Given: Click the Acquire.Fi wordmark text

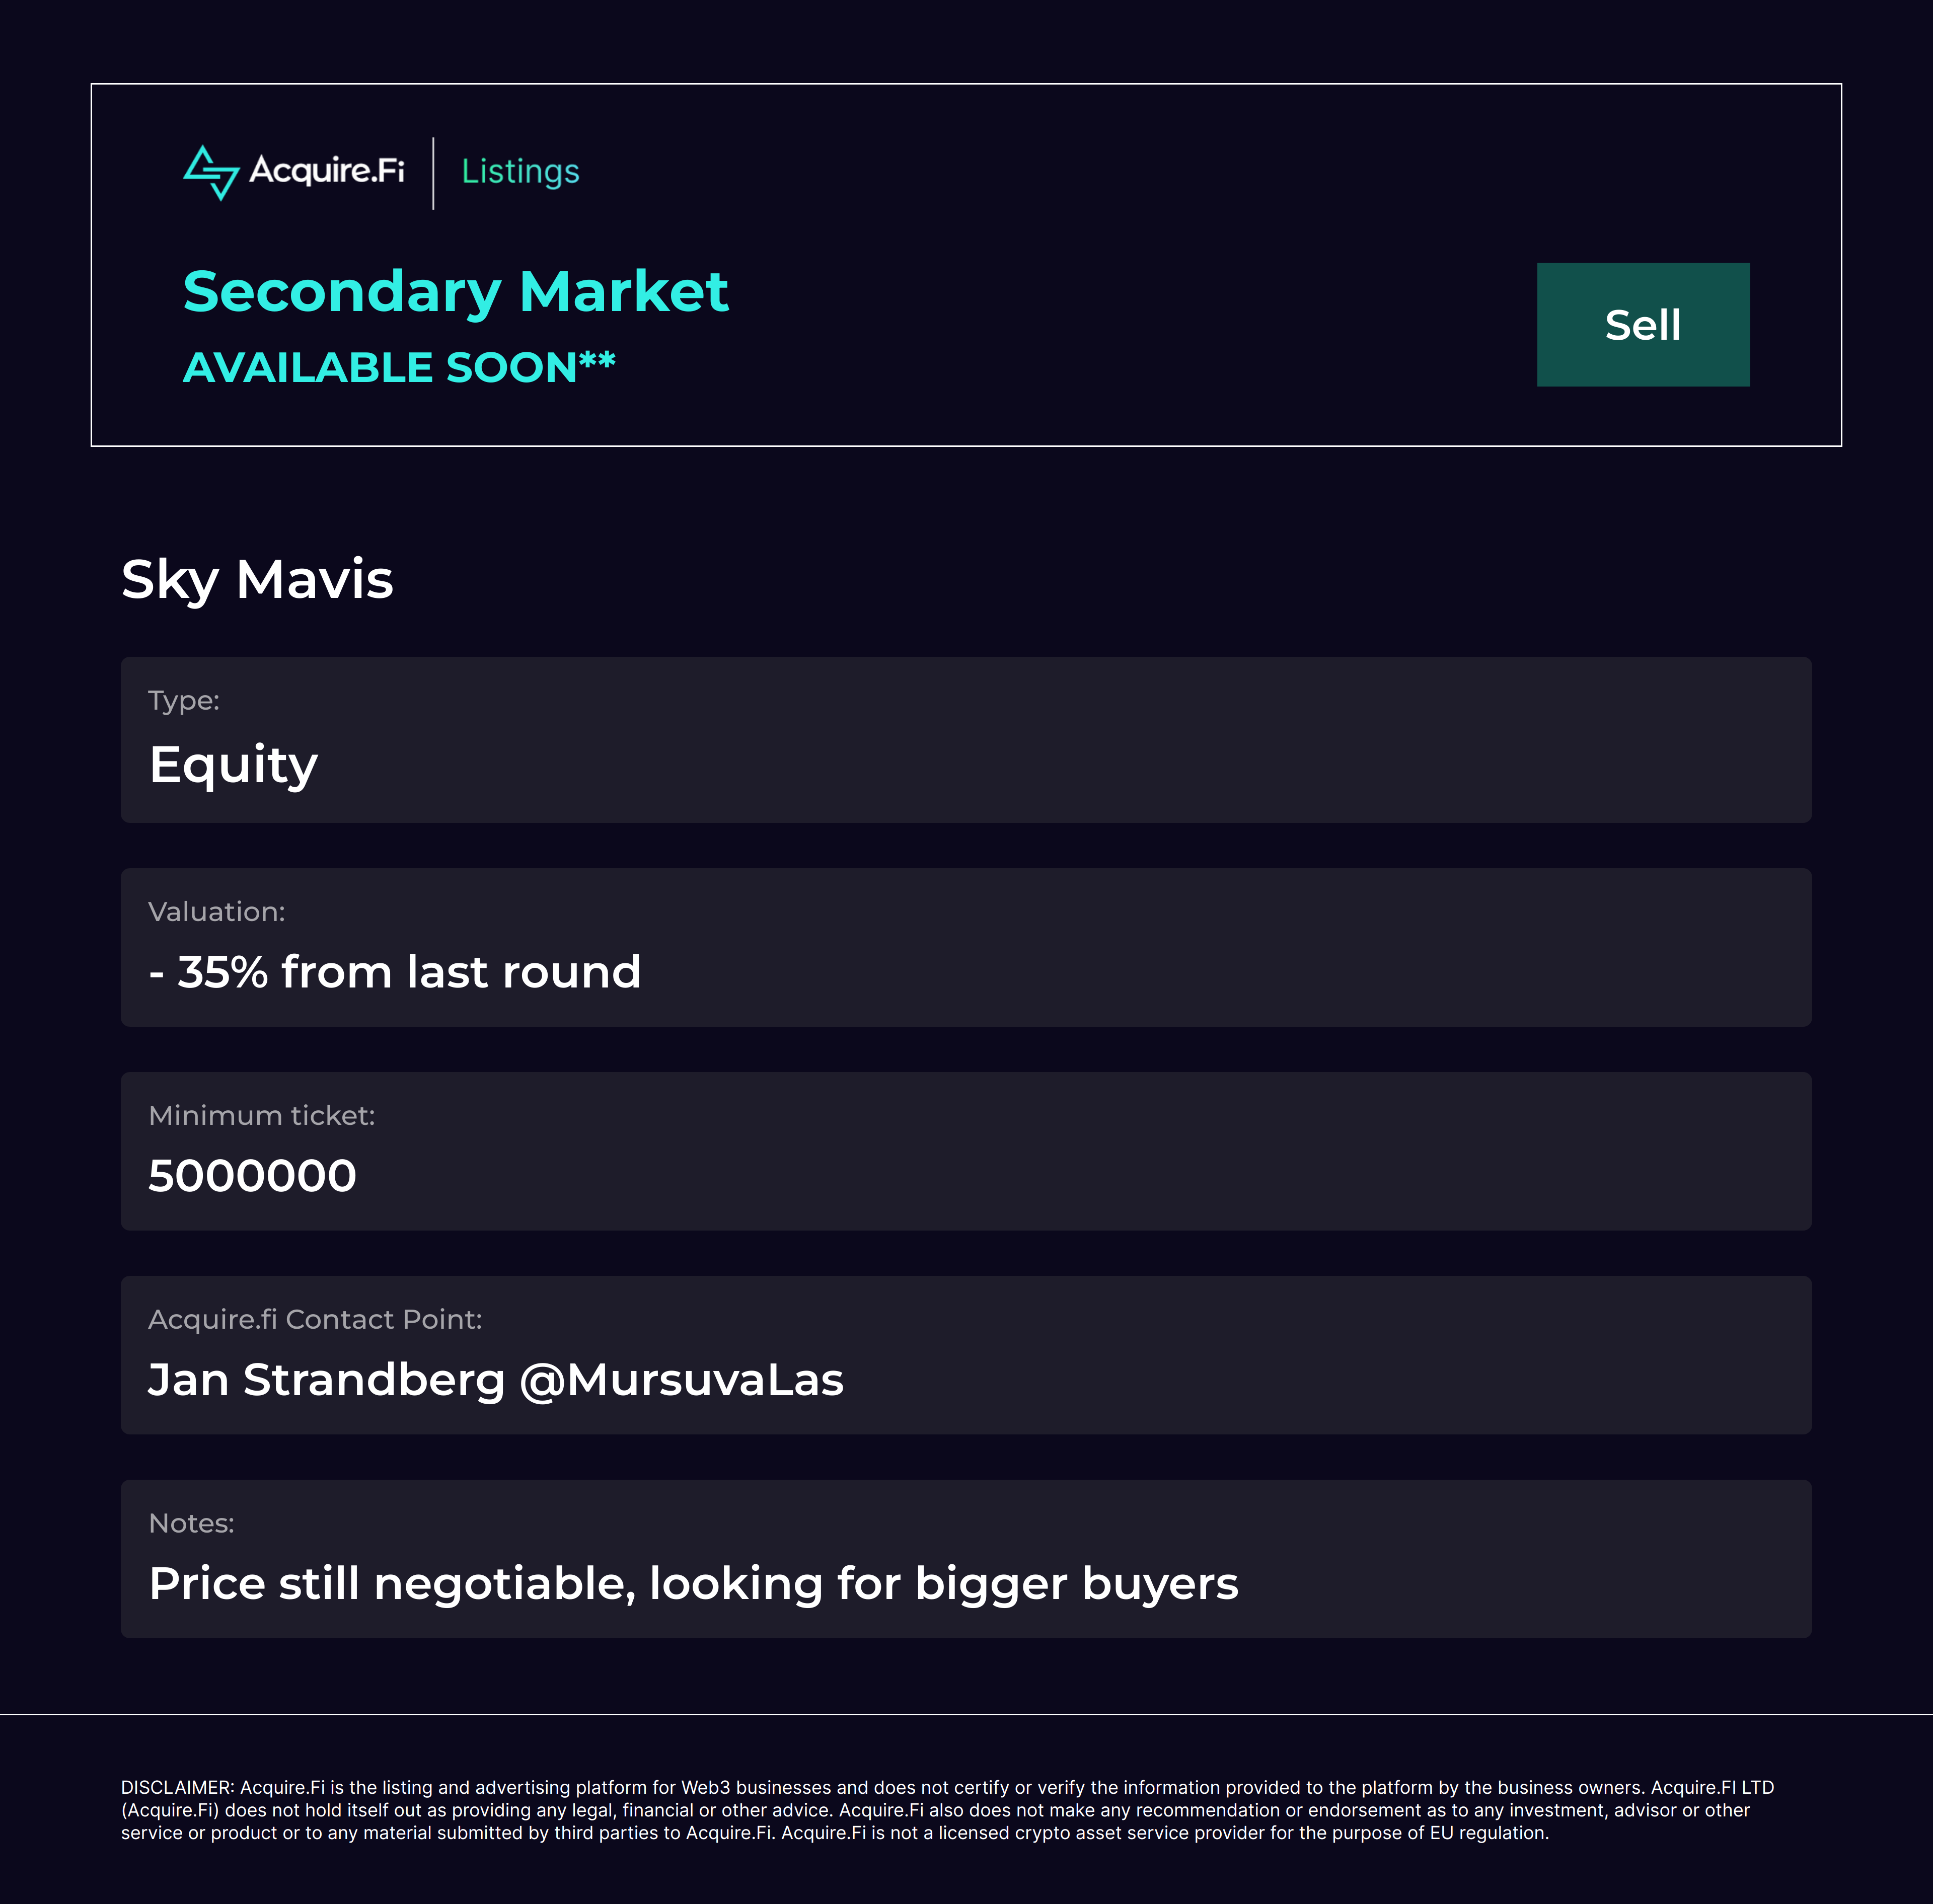Looking at the screenshot, I should tap(327, 171).
